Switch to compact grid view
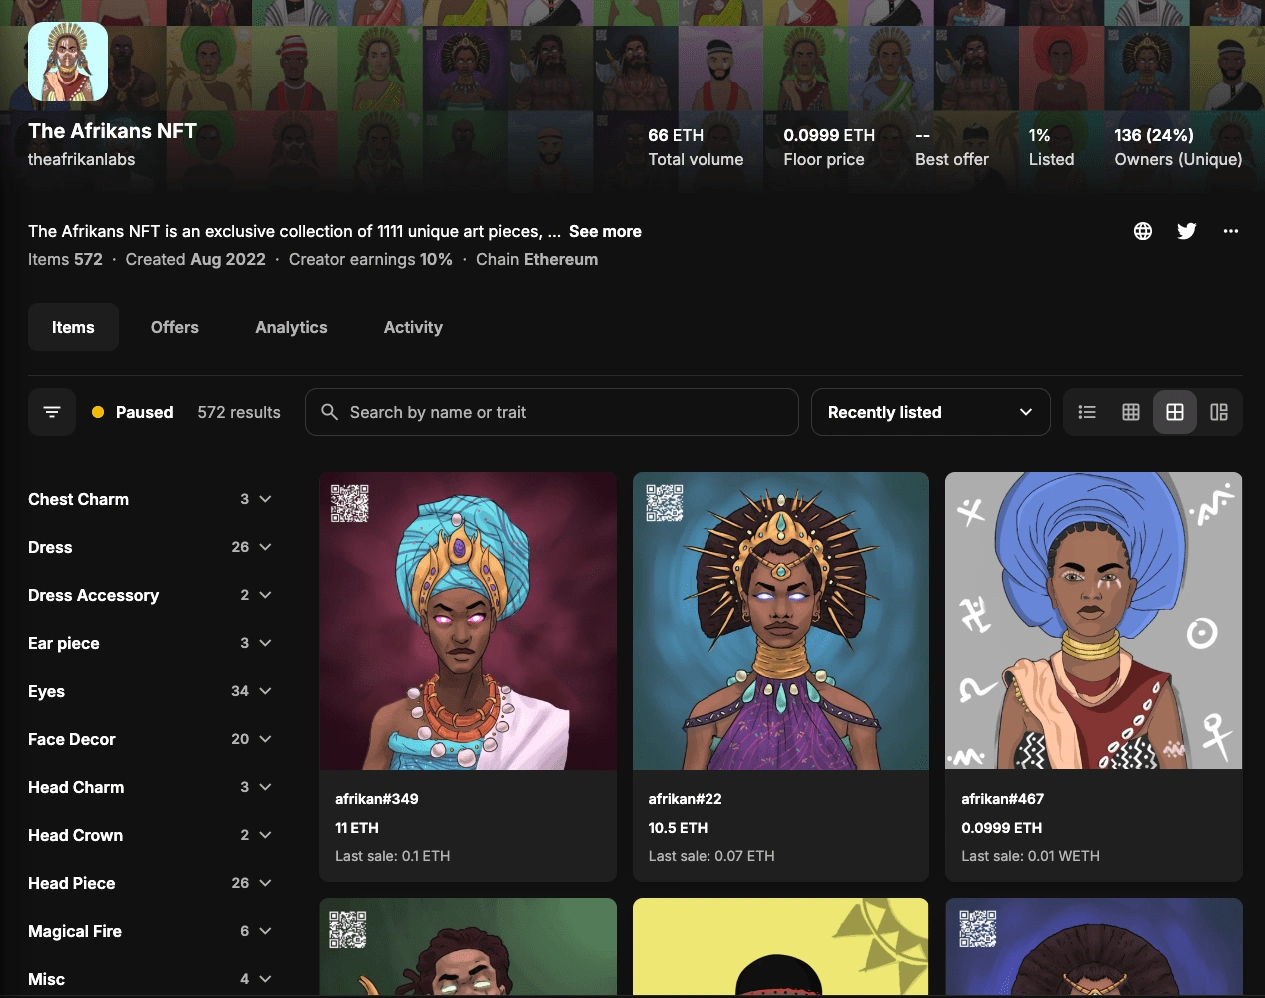 (1131, 412)
